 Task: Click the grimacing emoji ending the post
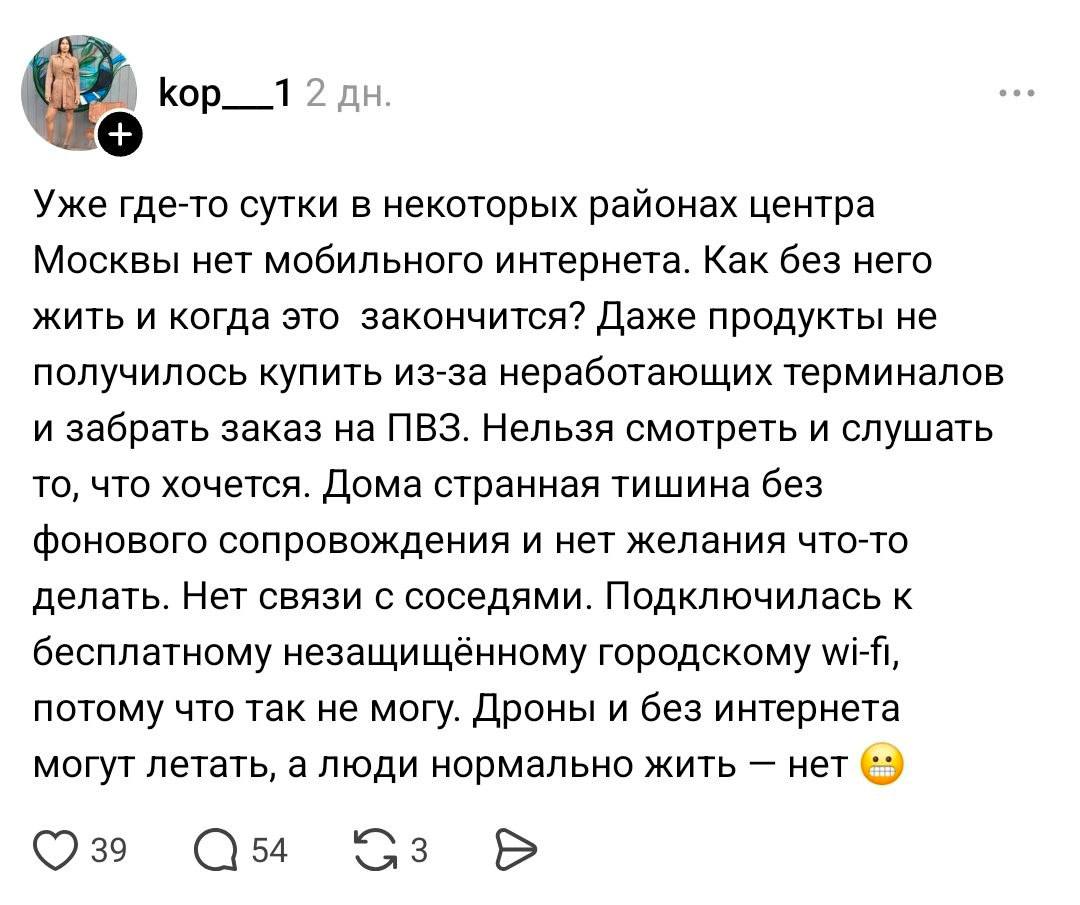click(881, 766)
